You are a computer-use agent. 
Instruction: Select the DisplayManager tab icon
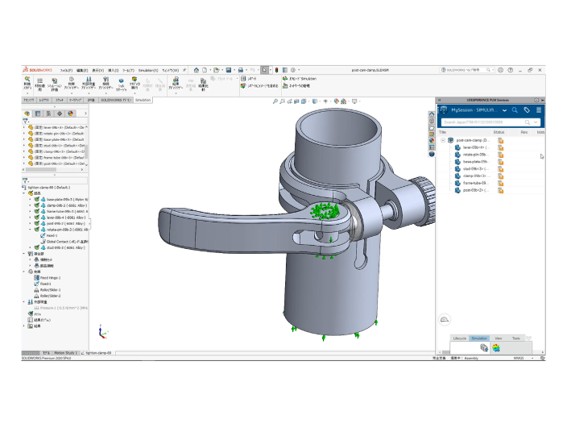pos(71,114)
